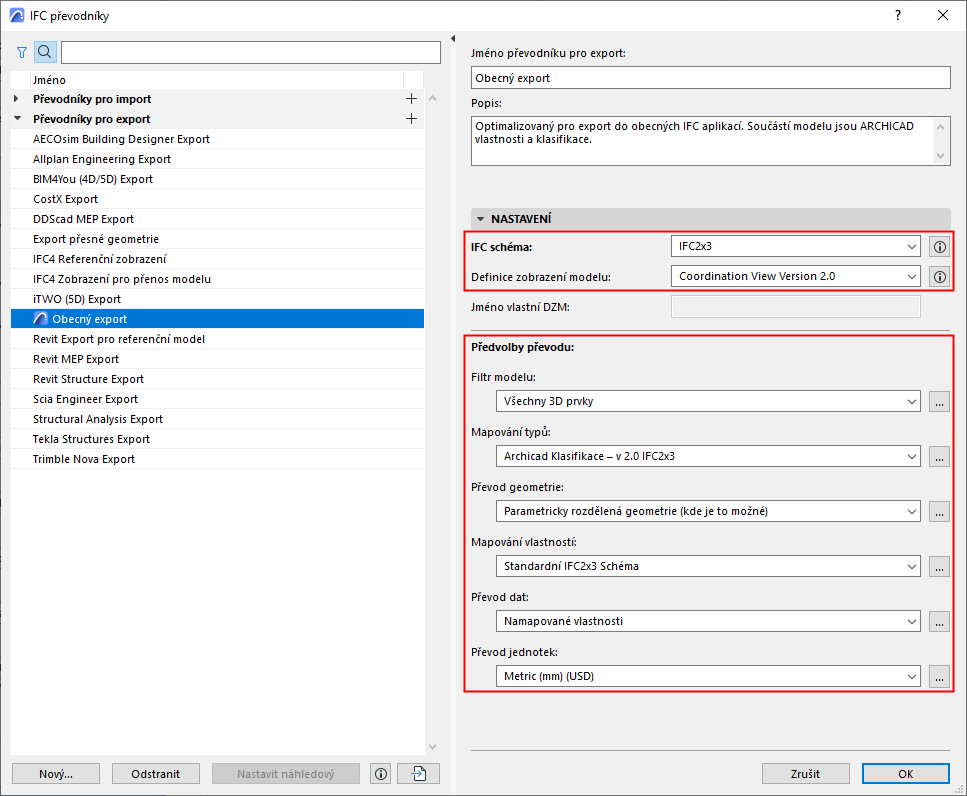This screenshot has width=967, height=796.
Task: Collapse Převodníky pro export group
Action: click(x=17, y=118)
